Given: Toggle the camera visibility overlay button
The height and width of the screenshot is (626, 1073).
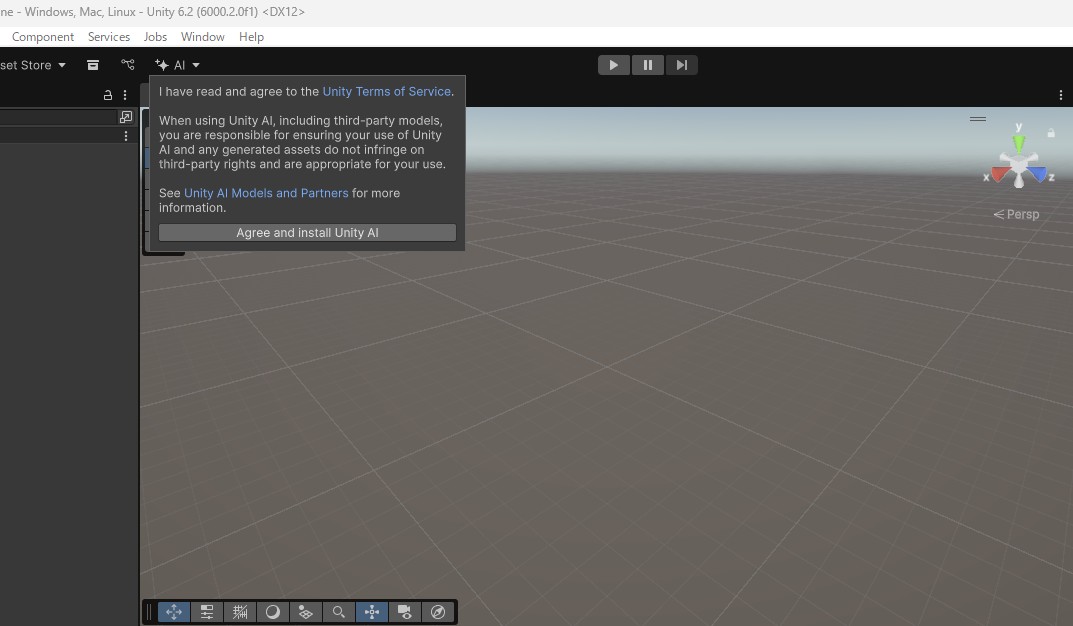Looking at the screenshot, I should pos(404,612).
